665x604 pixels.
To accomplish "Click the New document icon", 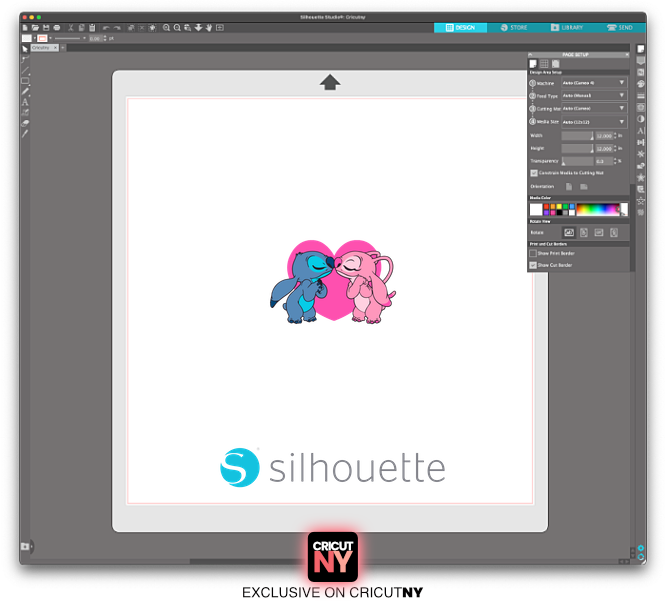I will (25, 28).
